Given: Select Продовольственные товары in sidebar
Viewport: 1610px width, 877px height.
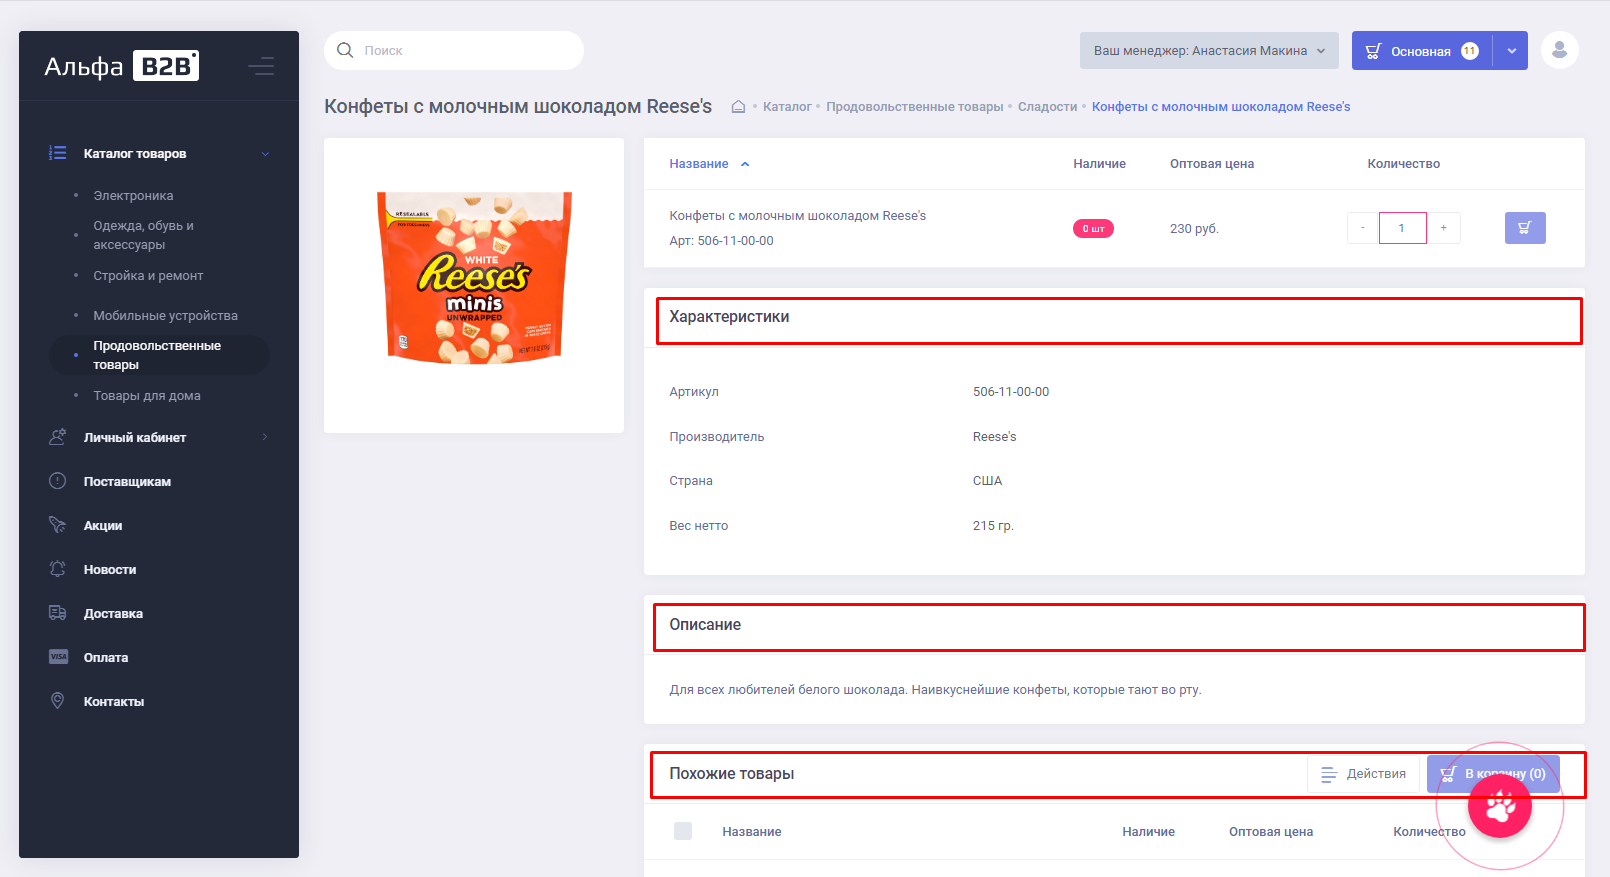Looking at the screenshot, I should click(159, 355).
